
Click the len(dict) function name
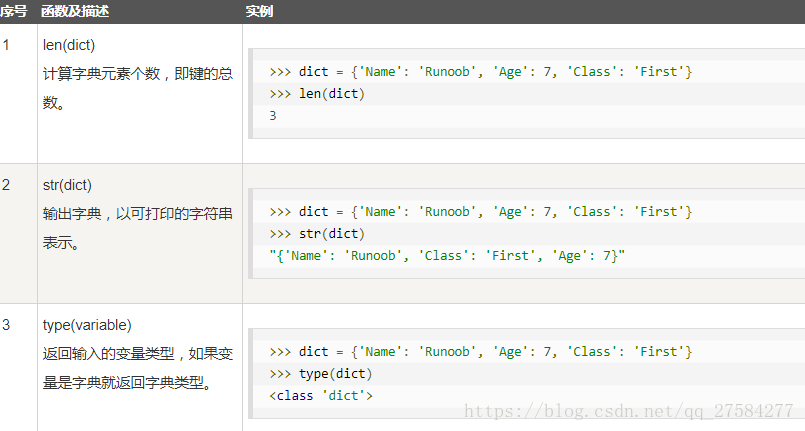[x=69, y=45]
